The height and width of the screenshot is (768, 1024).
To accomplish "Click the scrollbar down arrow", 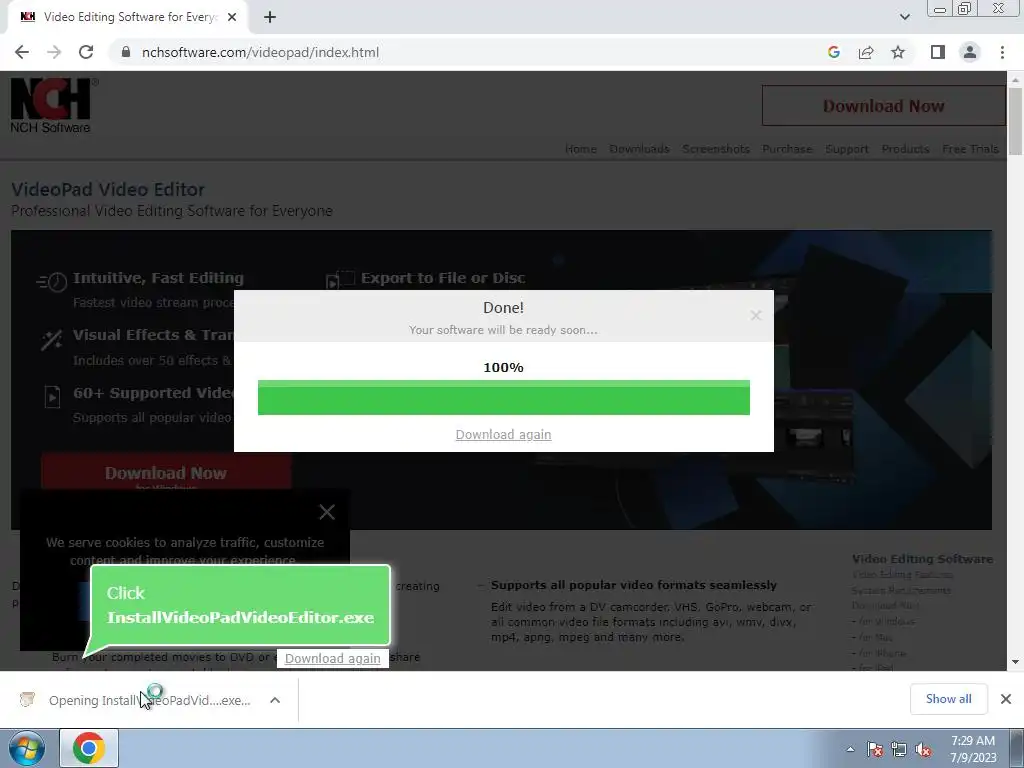I will point(1015,662).
